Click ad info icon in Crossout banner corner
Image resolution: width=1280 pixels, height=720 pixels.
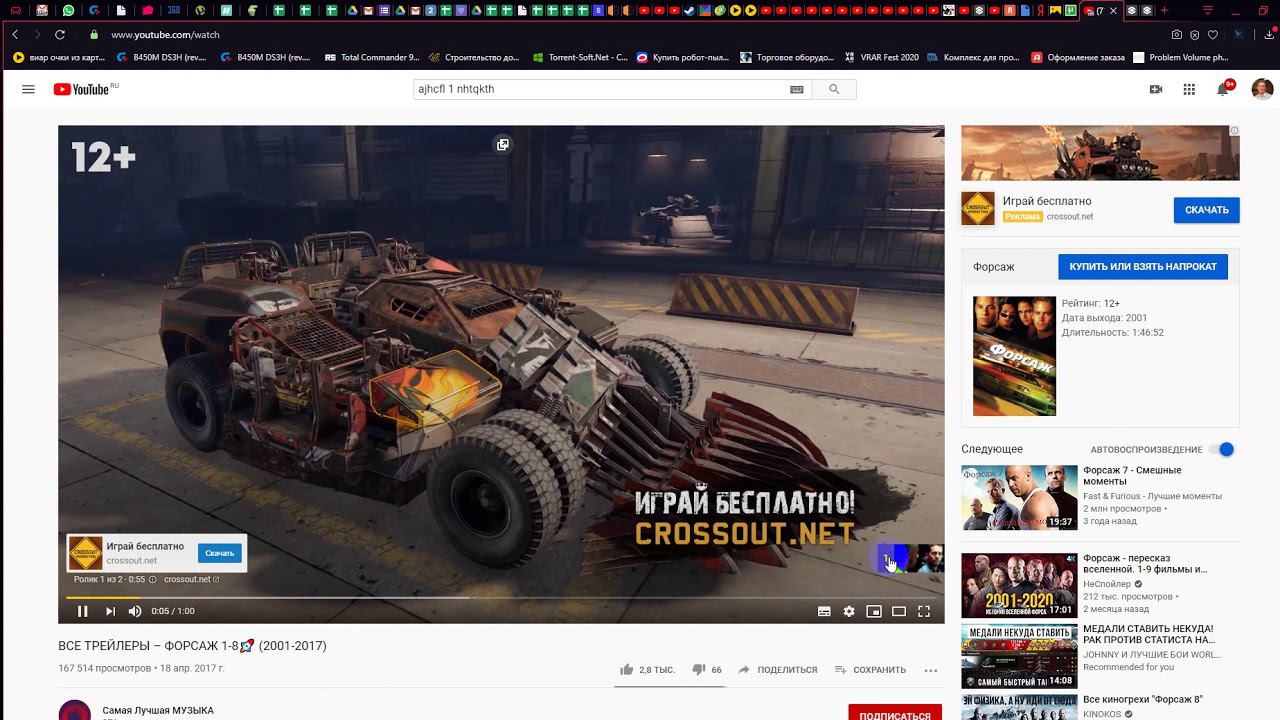click(x=1234, y=131)
